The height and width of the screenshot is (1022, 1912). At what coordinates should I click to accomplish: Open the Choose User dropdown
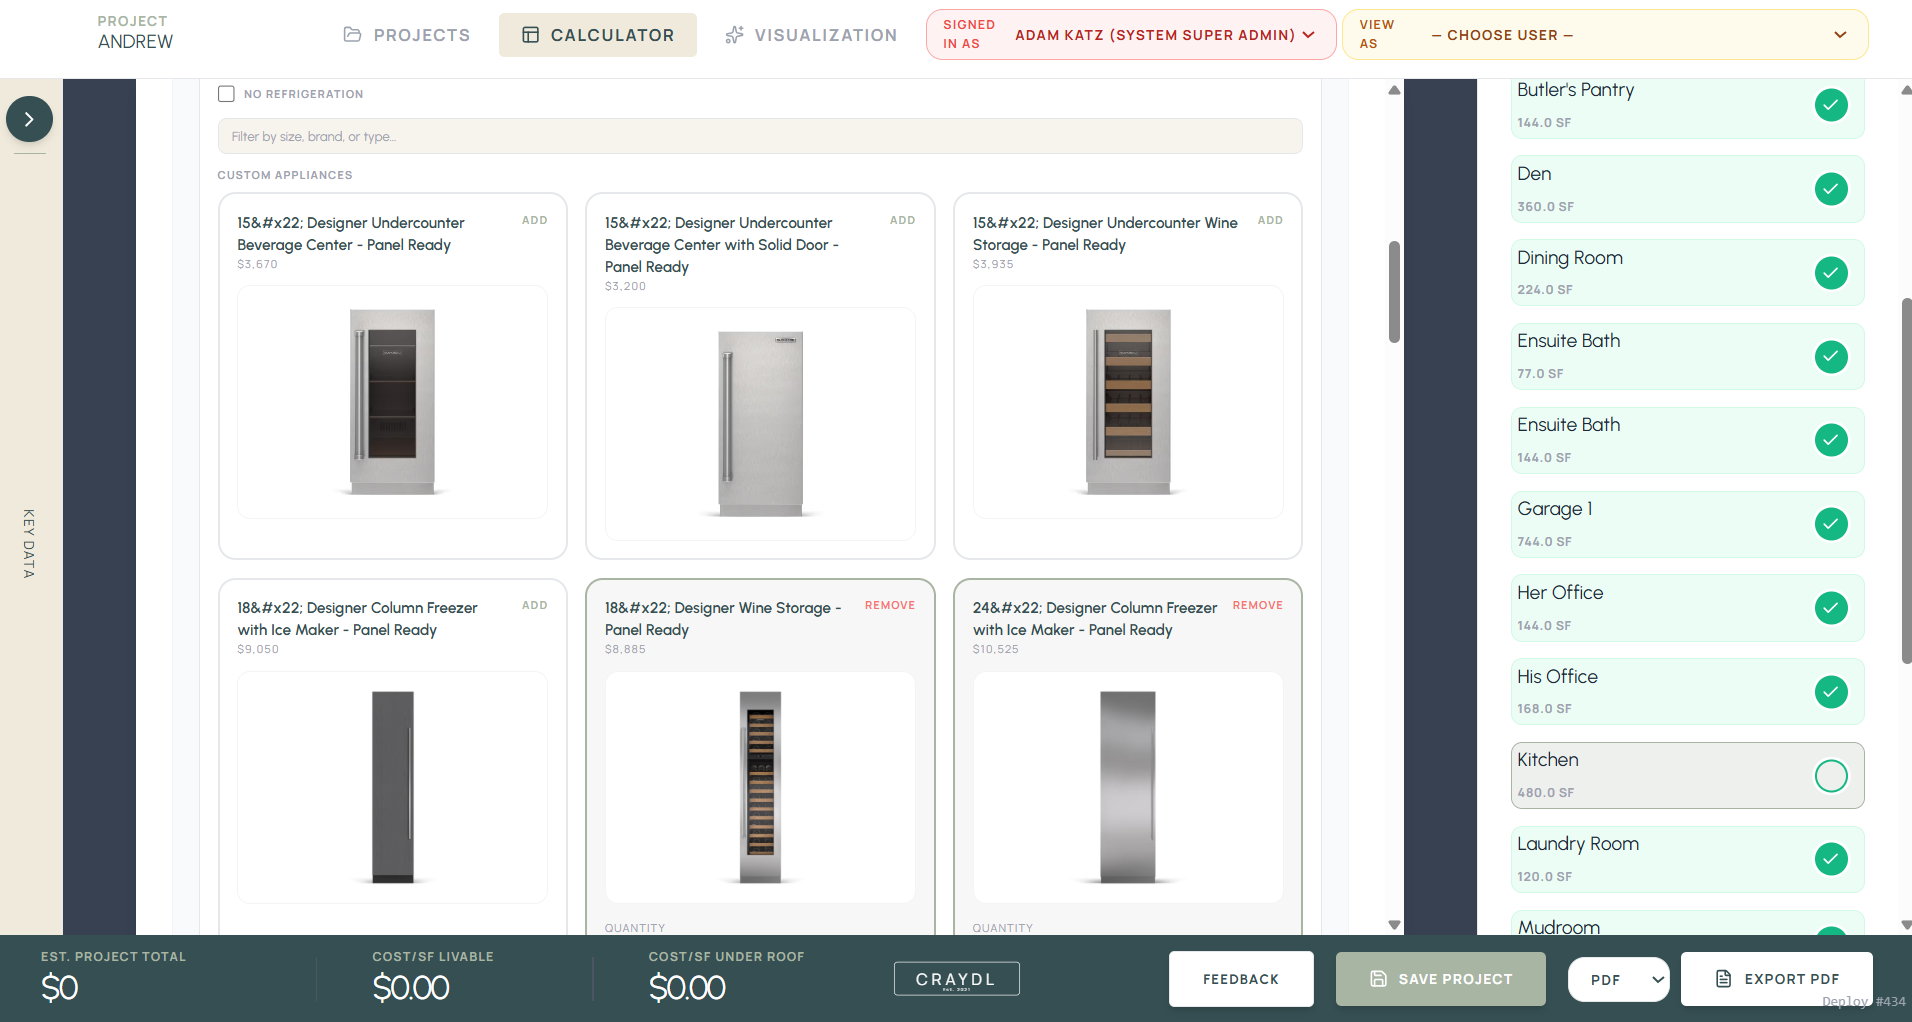point(1605,35)
